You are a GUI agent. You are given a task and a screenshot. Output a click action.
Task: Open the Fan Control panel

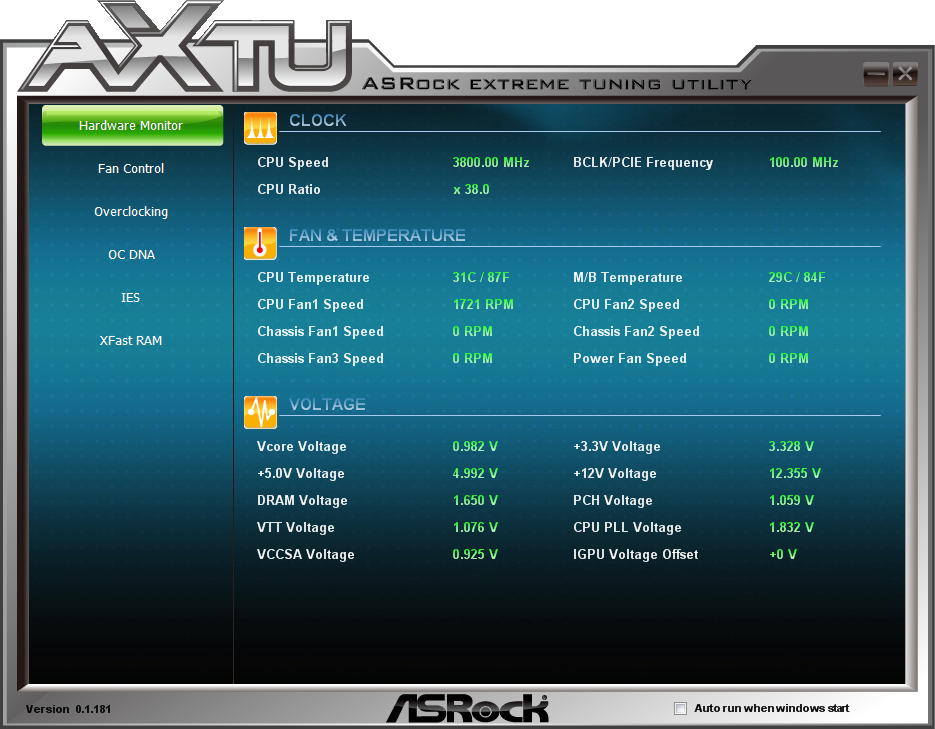click(x=131, y=168)
